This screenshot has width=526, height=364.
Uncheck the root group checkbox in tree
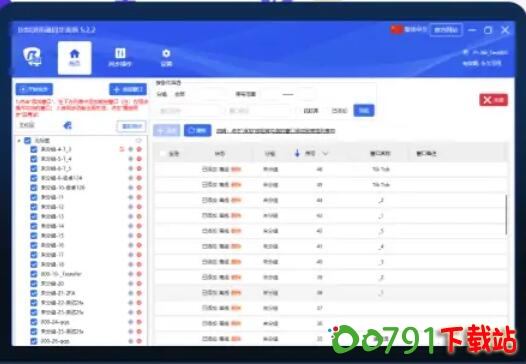click(x=28, y=141)
